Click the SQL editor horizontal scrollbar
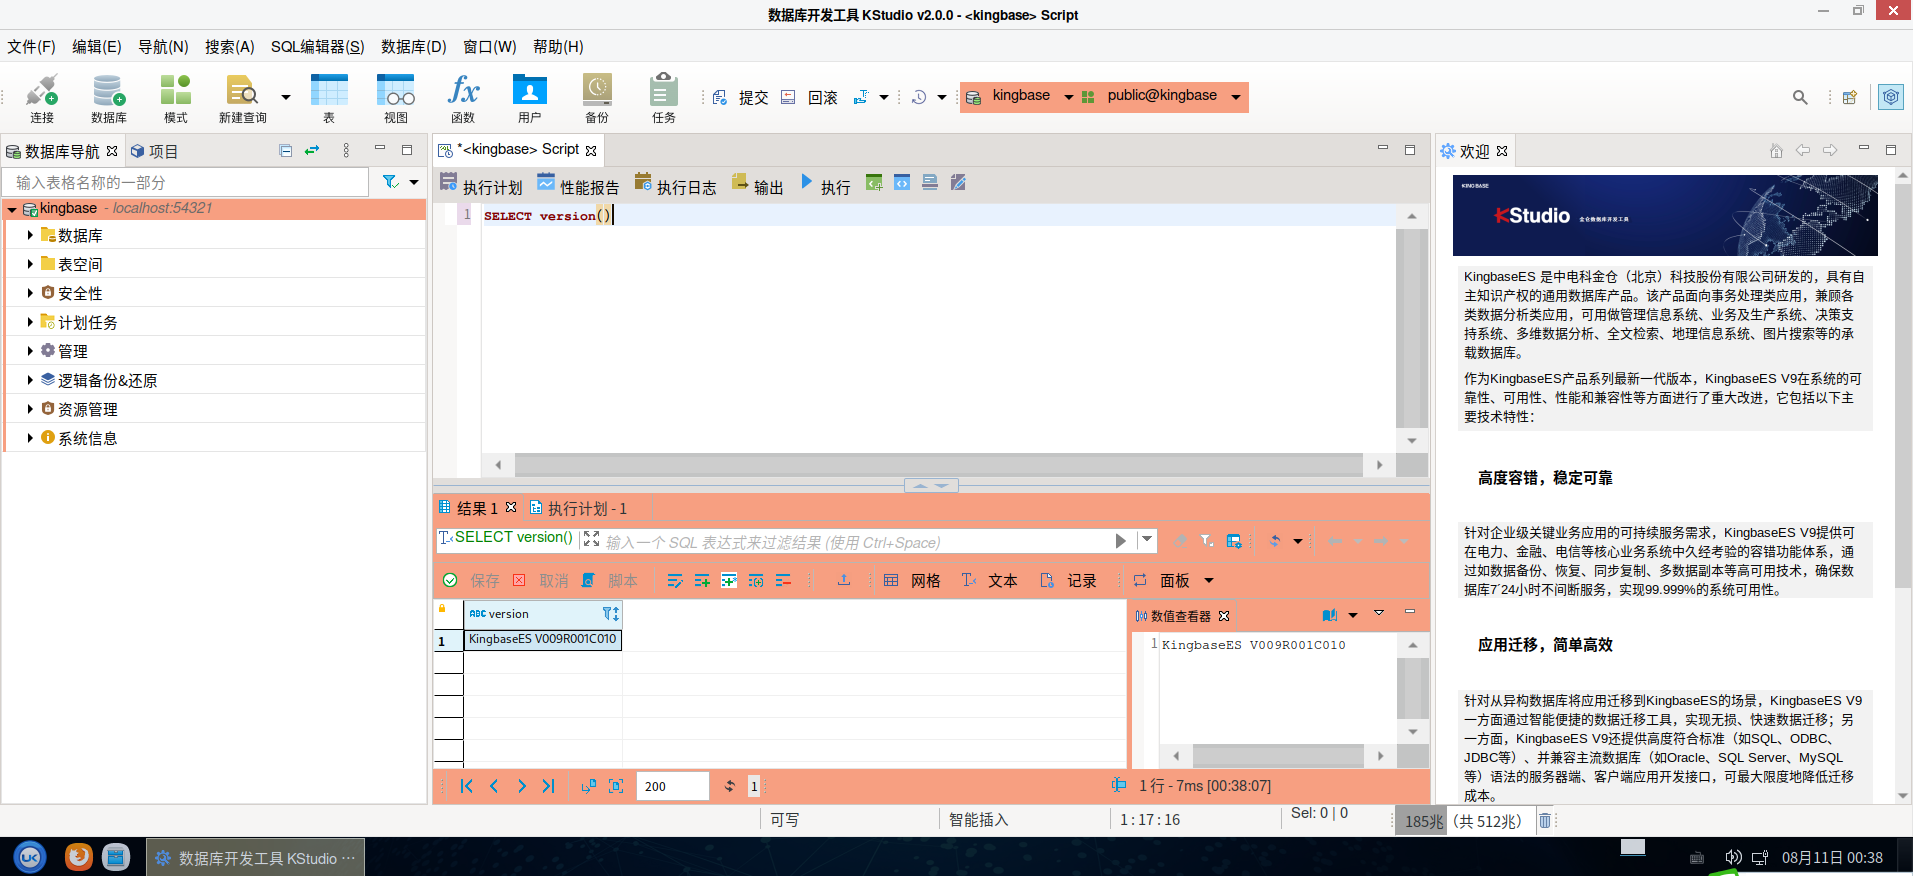1913x876 pixels. coord(938,465)
